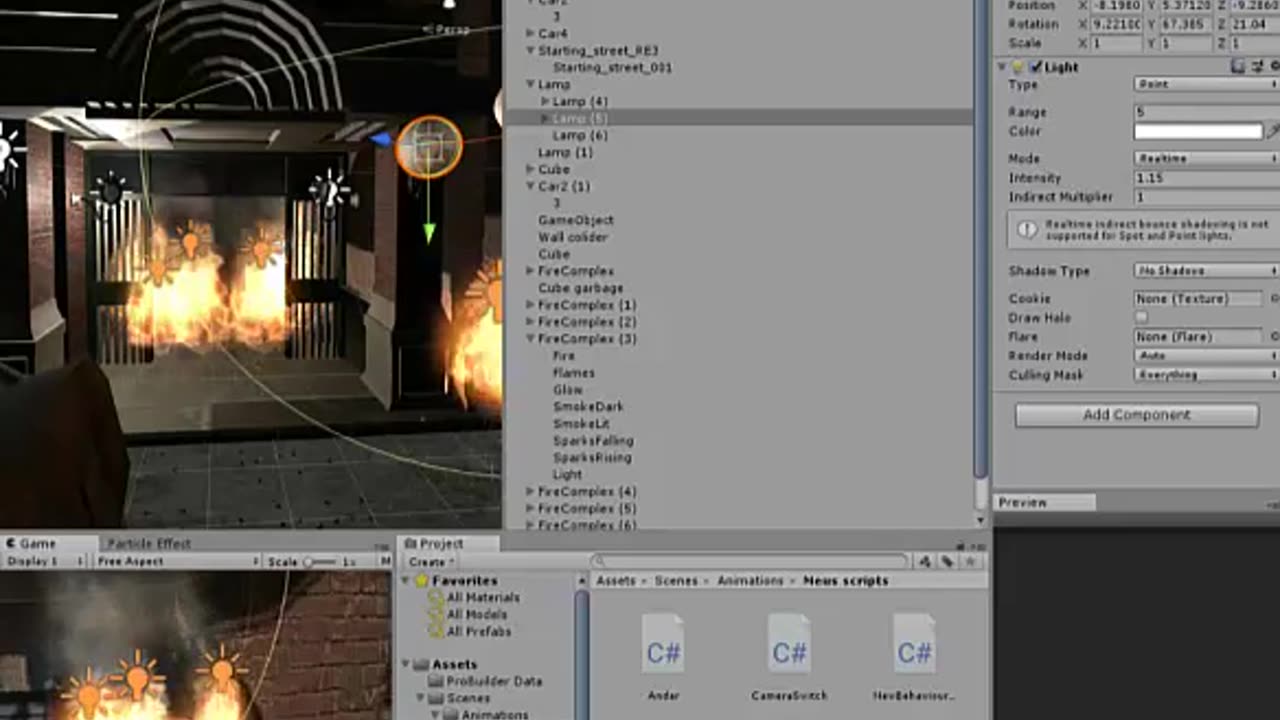Expand the Car4 hierarchy node
This screenshot has height=720, width=1280.
click(530, 34)
